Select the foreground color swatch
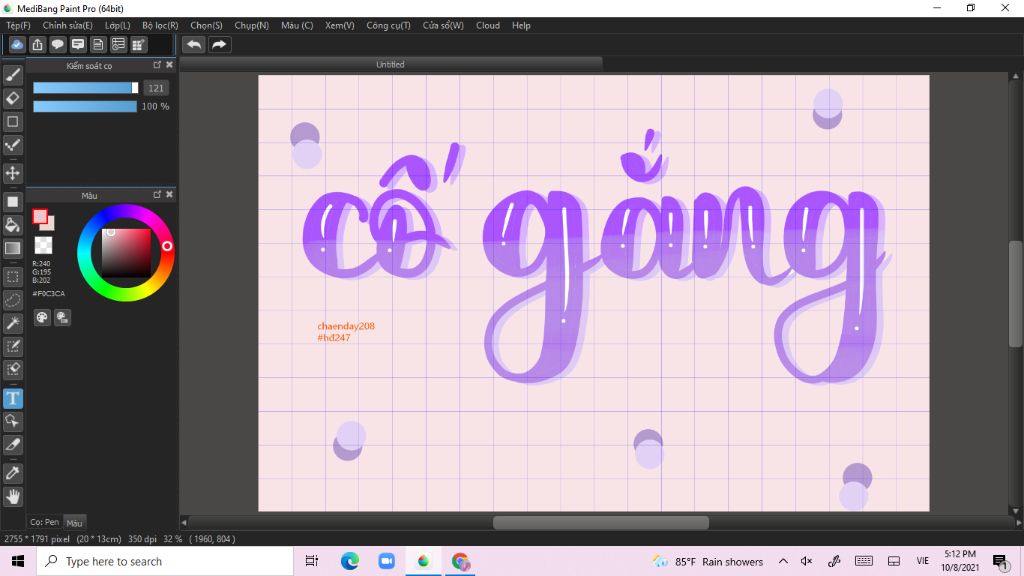The height and width of the screenshot is (576, 1024). (40, 217)
